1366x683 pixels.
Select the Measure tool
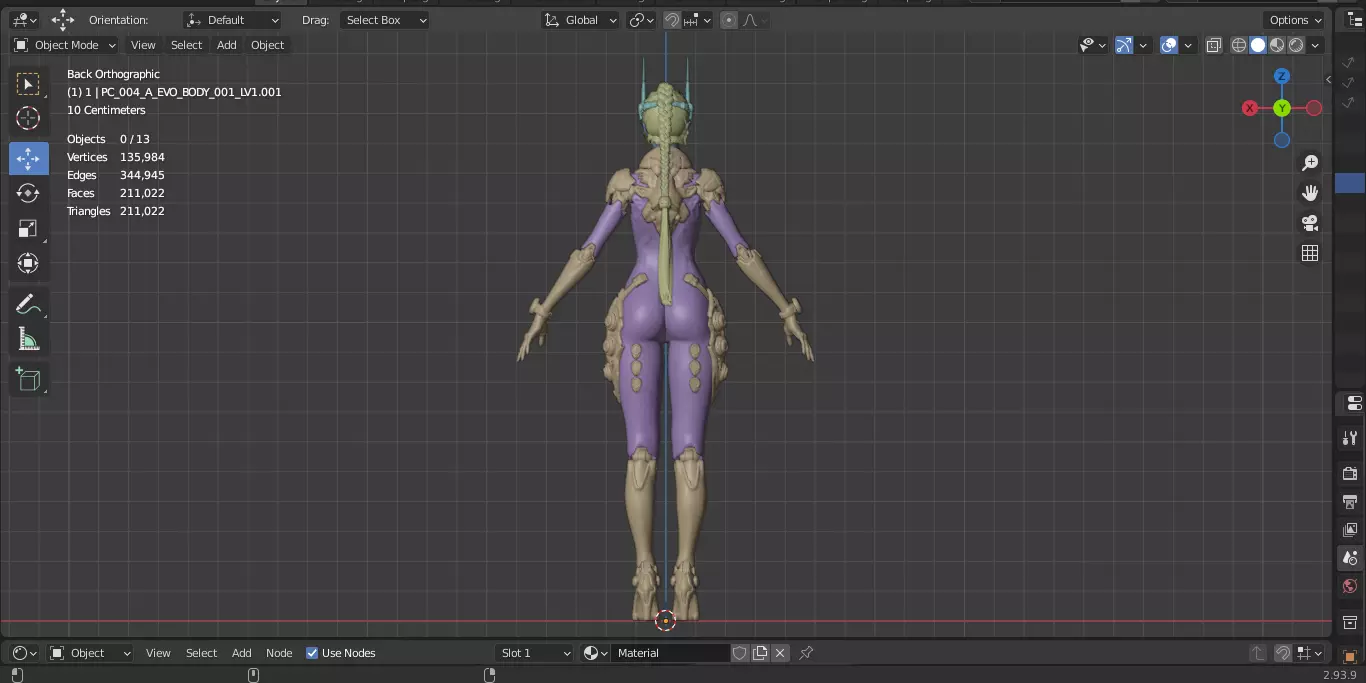point(28,340)
